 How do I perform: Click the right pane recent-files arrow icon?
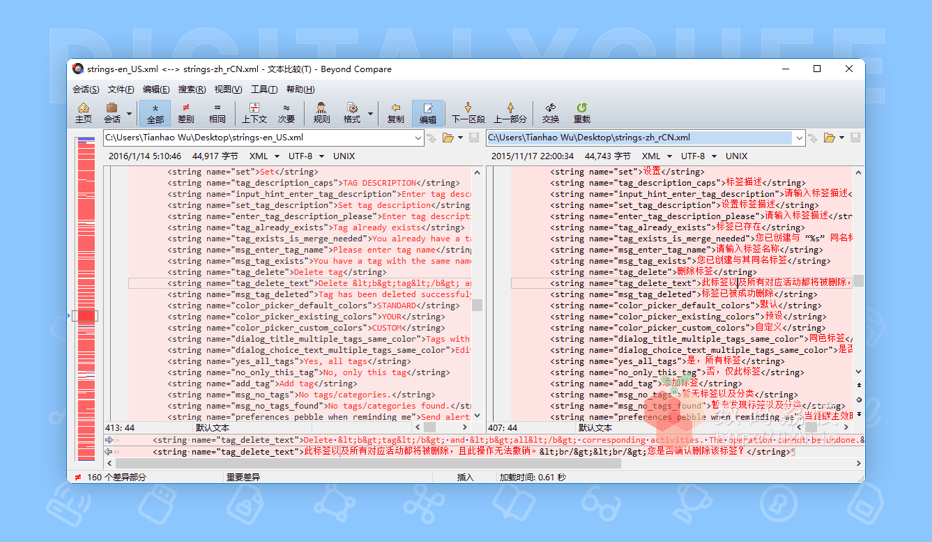click(x=813, y=138)
